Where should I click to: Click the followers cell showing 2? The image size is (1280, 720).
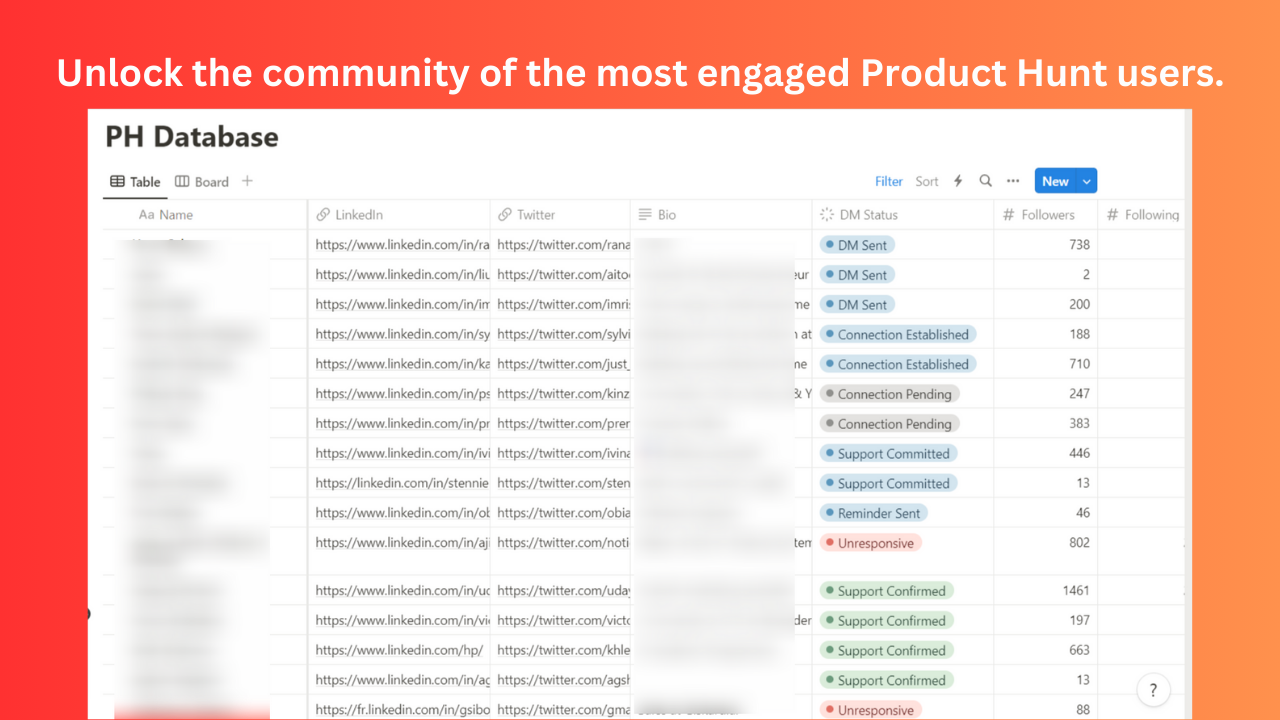(1045, 274)
